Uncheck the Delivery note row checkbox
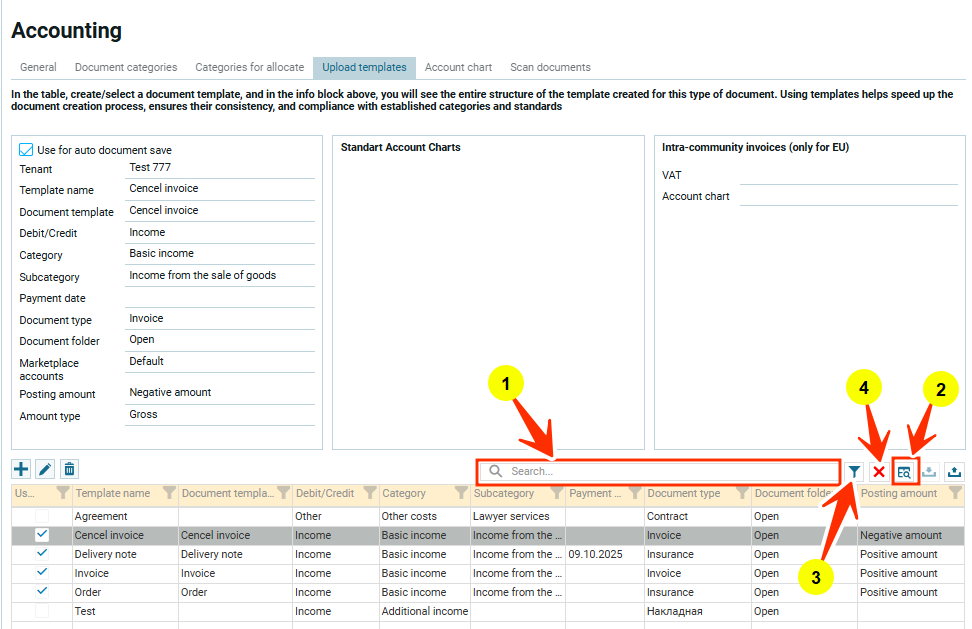 (42, 554)
